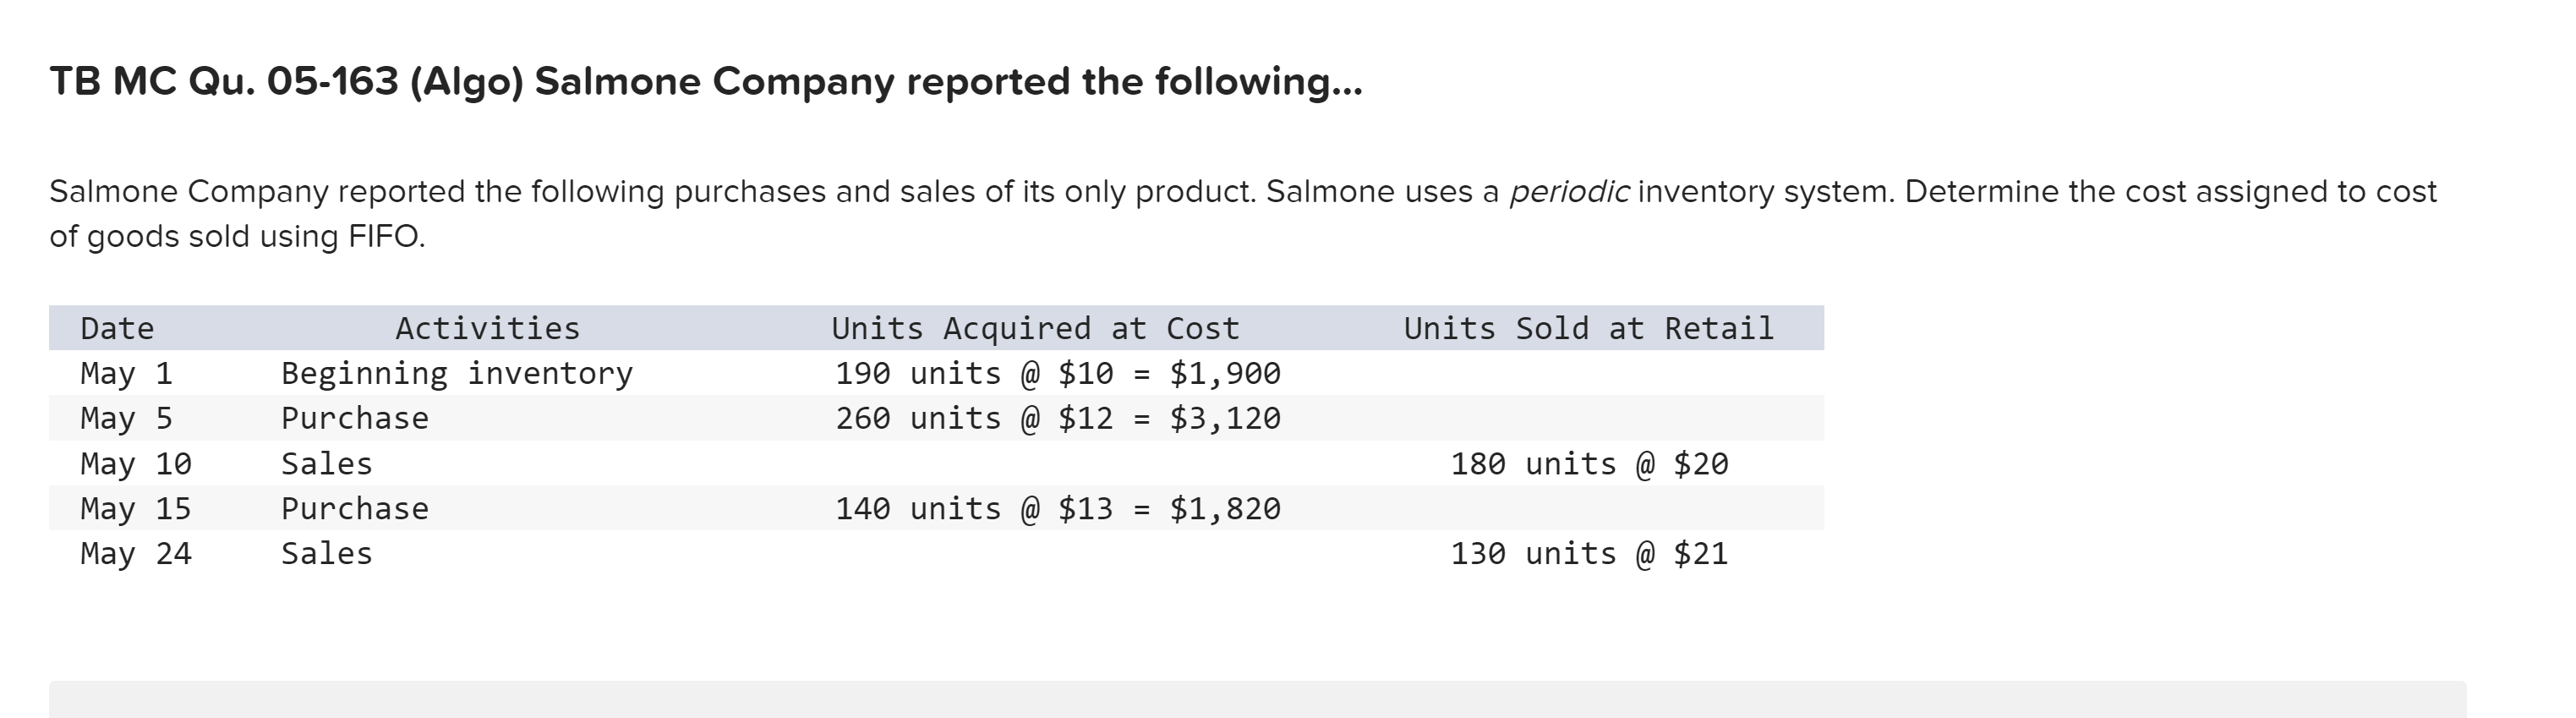Click the gray answer area below the table

[1256, 700]
